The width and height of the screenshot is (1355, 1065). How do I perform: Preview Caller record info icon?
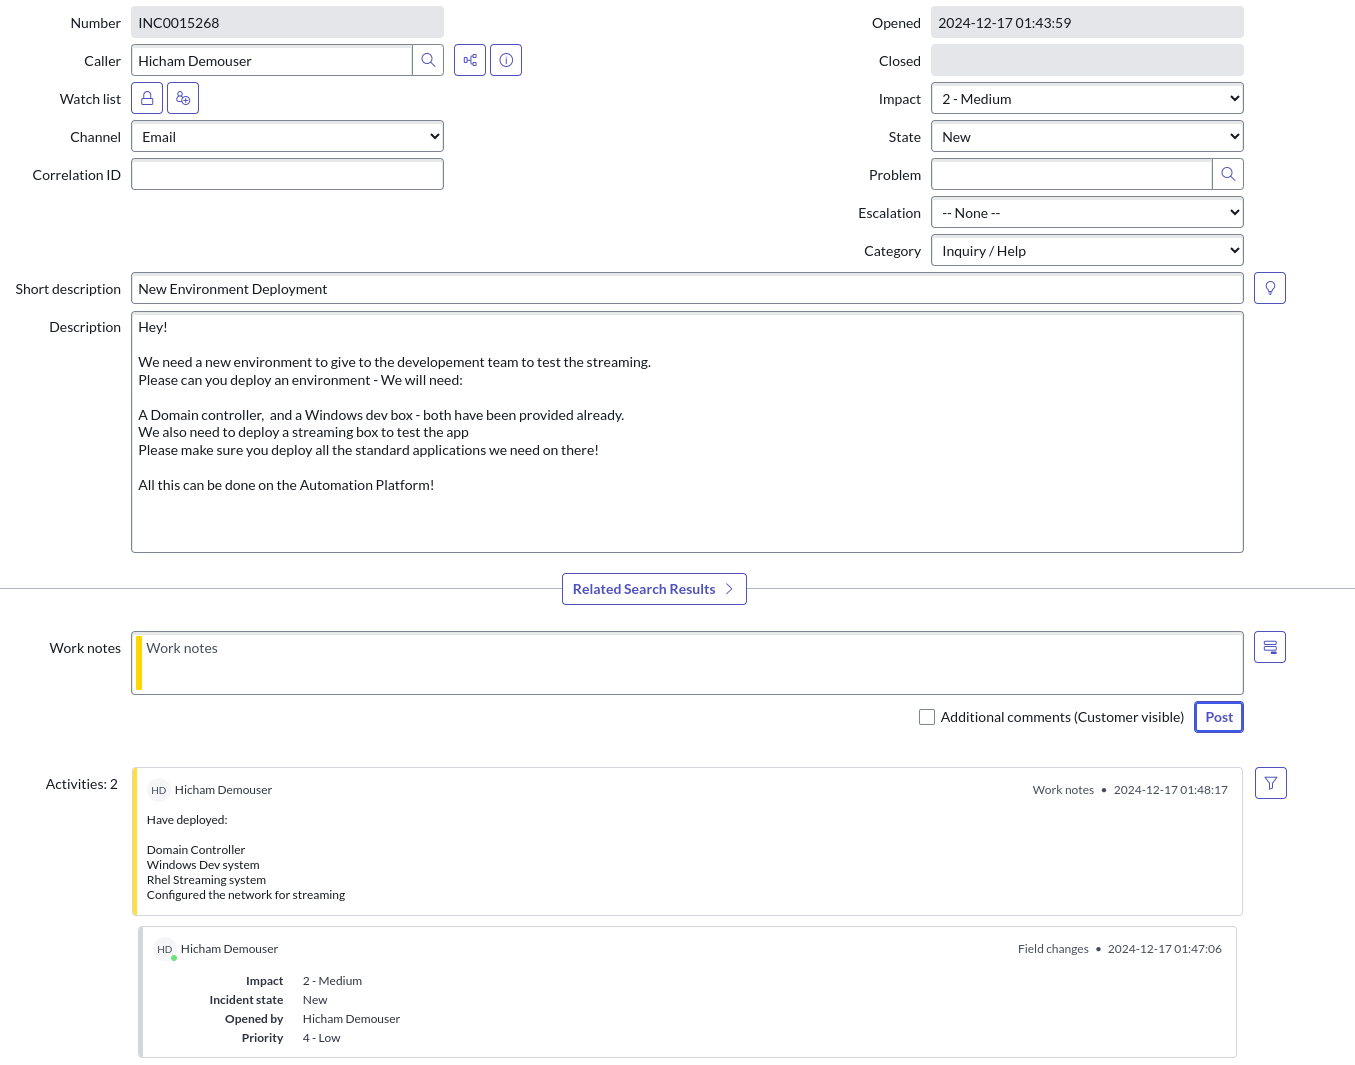506,60
